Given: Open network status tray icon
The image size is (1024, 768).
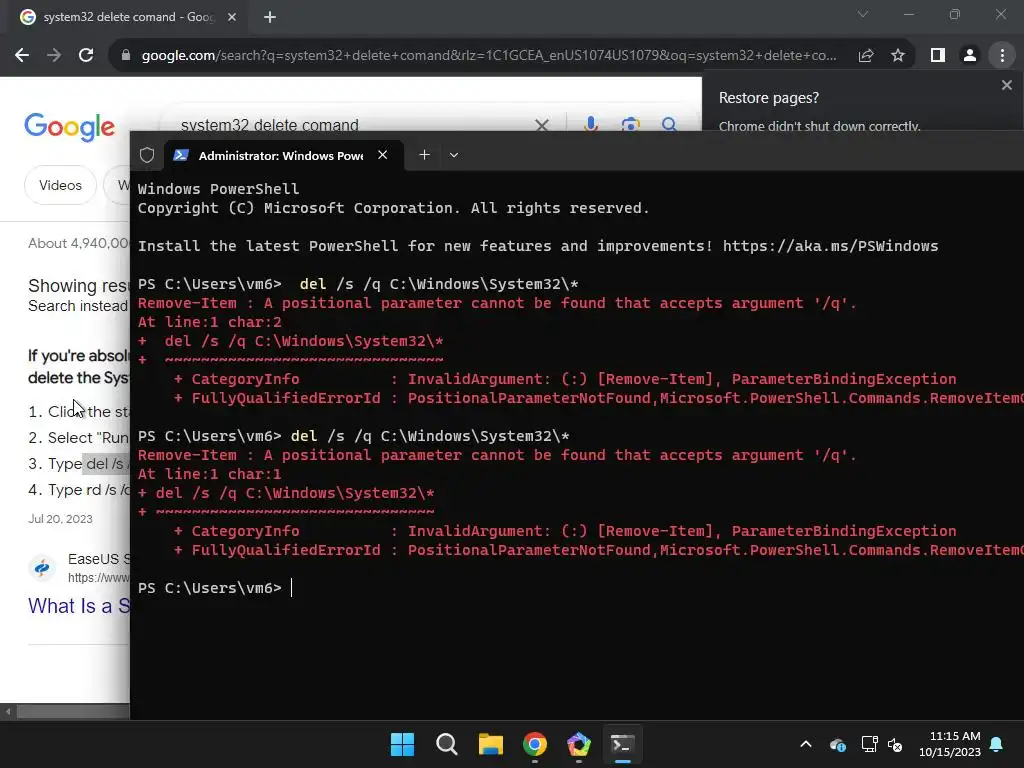Looking at the screenshot, I should [x=869, y=744].
